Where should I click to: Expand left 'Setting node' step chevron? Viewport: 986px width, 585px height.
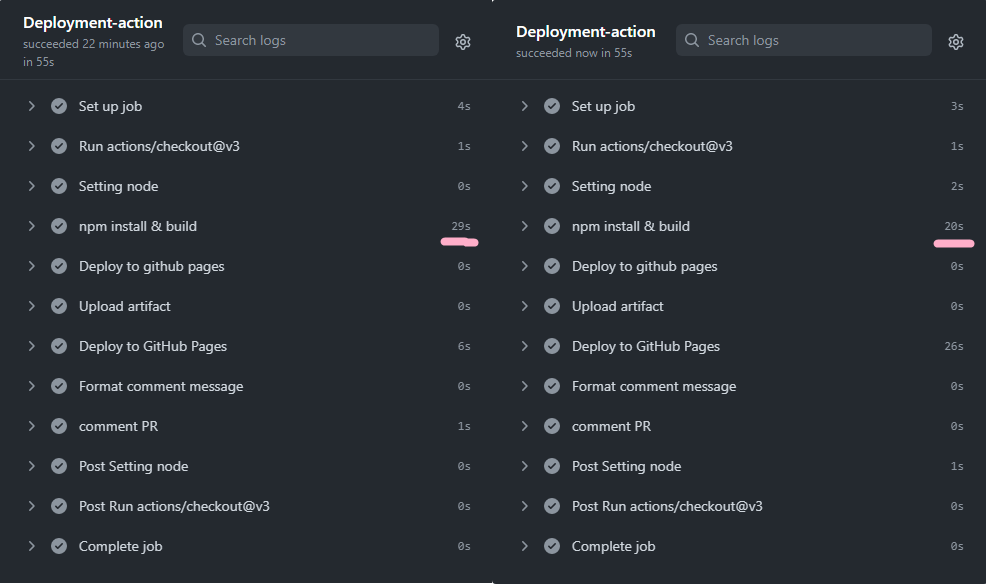(31, 186)
